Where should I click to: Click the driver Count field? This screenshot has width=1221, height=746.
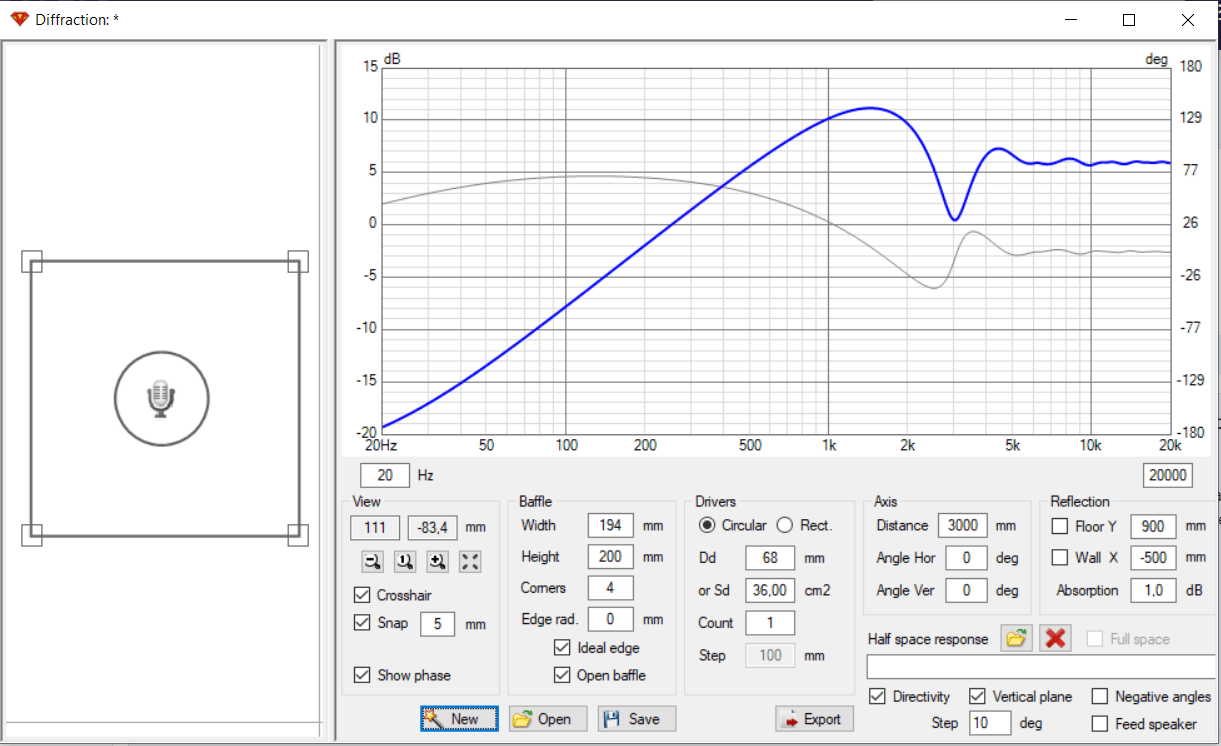[770, 622]
